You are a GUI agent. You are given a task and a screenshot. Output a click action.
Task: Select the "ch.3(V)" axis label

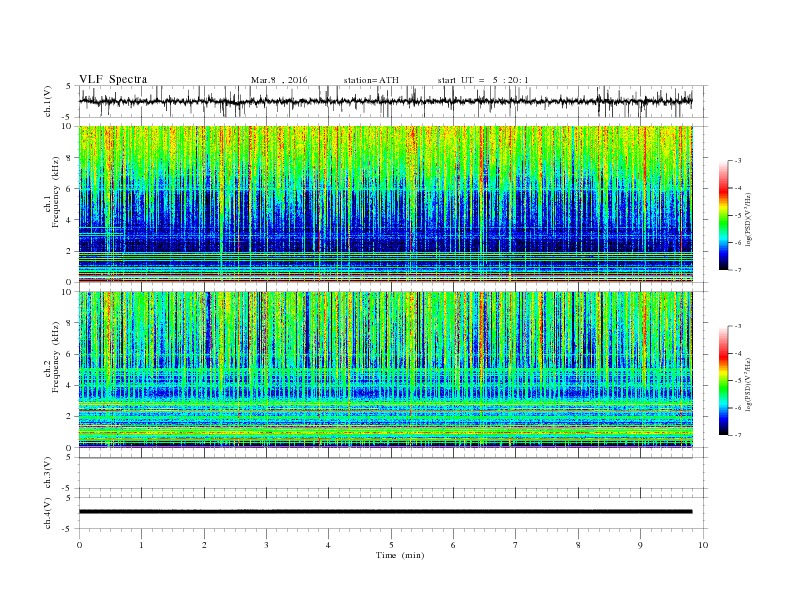pyautogui.click(x=48, y=473)
